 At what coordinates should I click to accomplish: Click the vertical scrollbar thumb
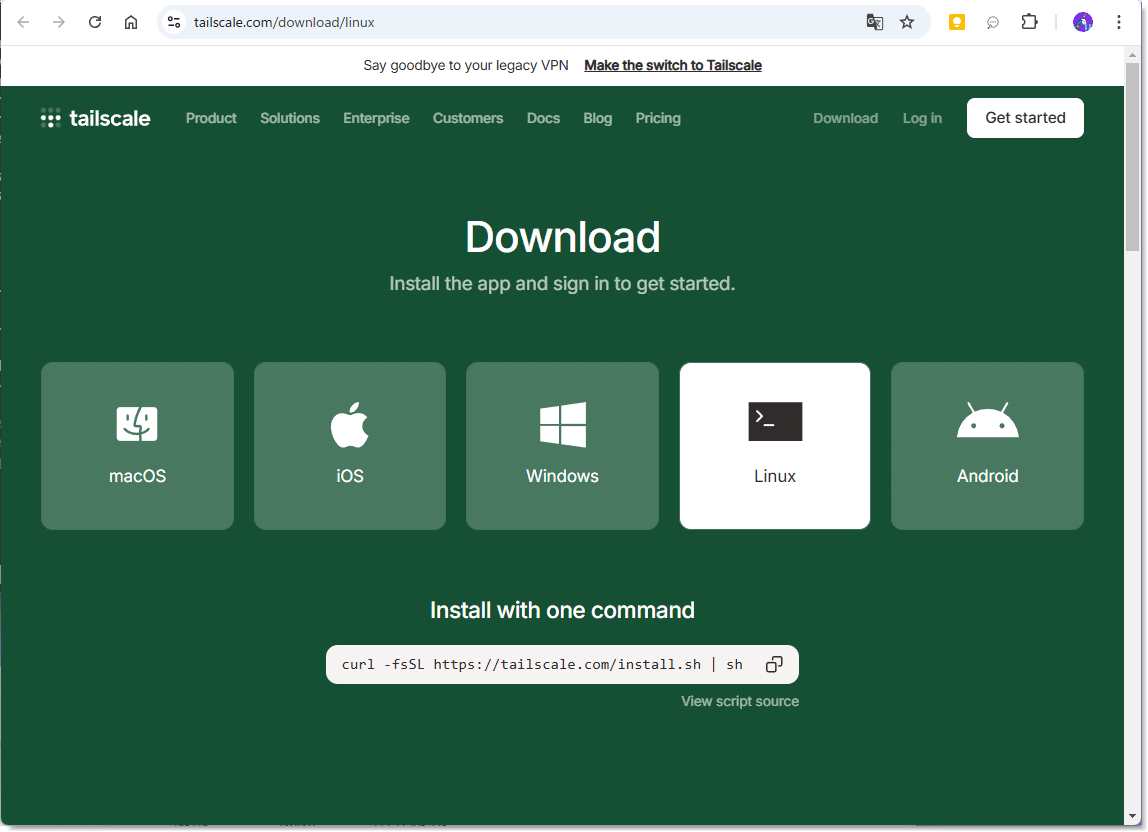(1133, 157)
